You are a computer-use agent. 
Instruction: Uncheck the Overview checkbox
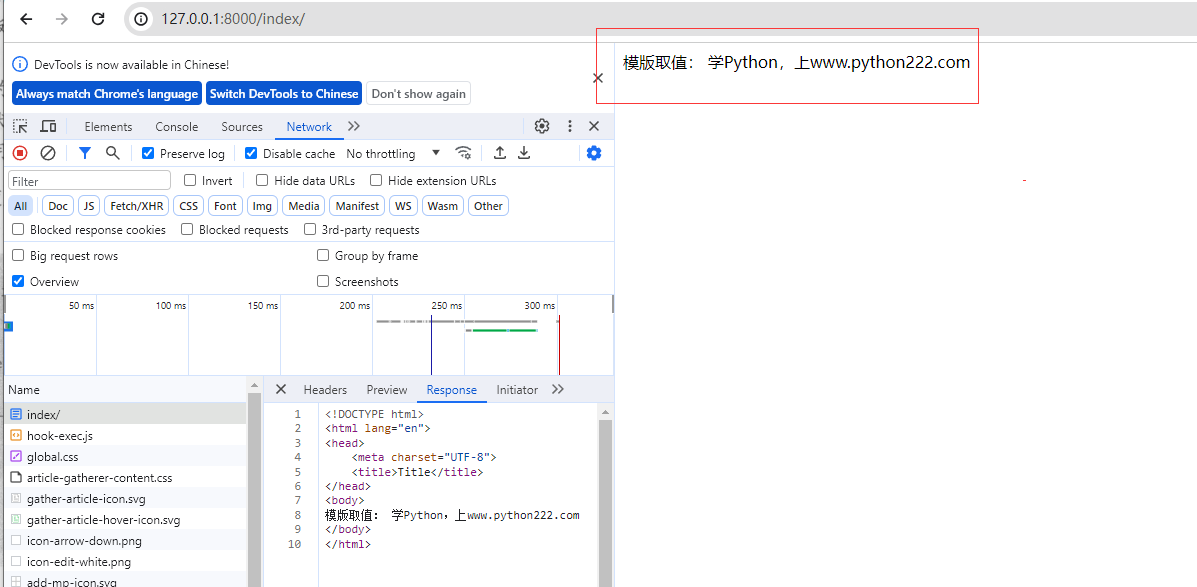(x=18, y=282)
